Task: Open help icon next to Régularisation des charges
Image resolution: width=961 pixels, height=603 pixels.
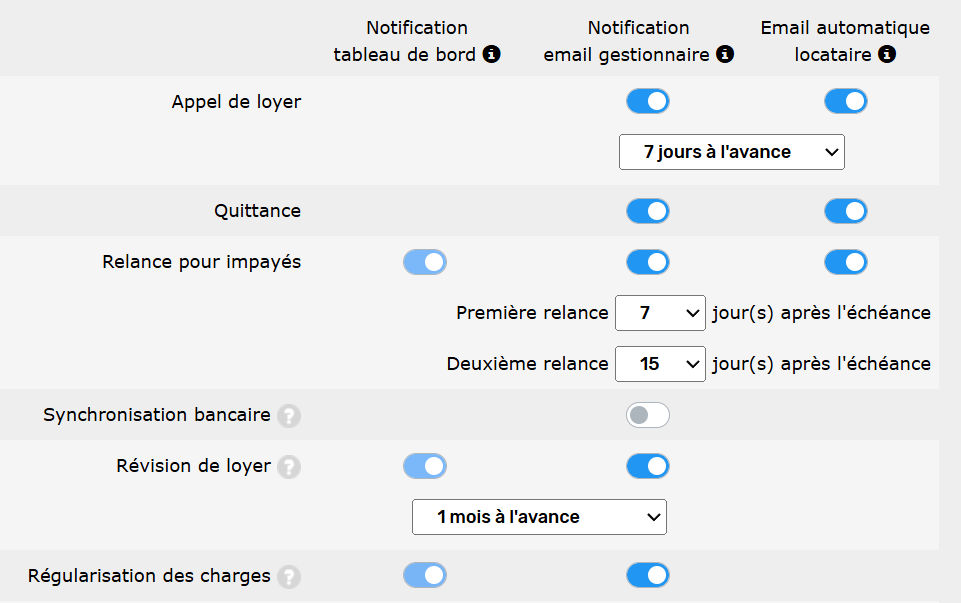Action: (x=289, y=576)
